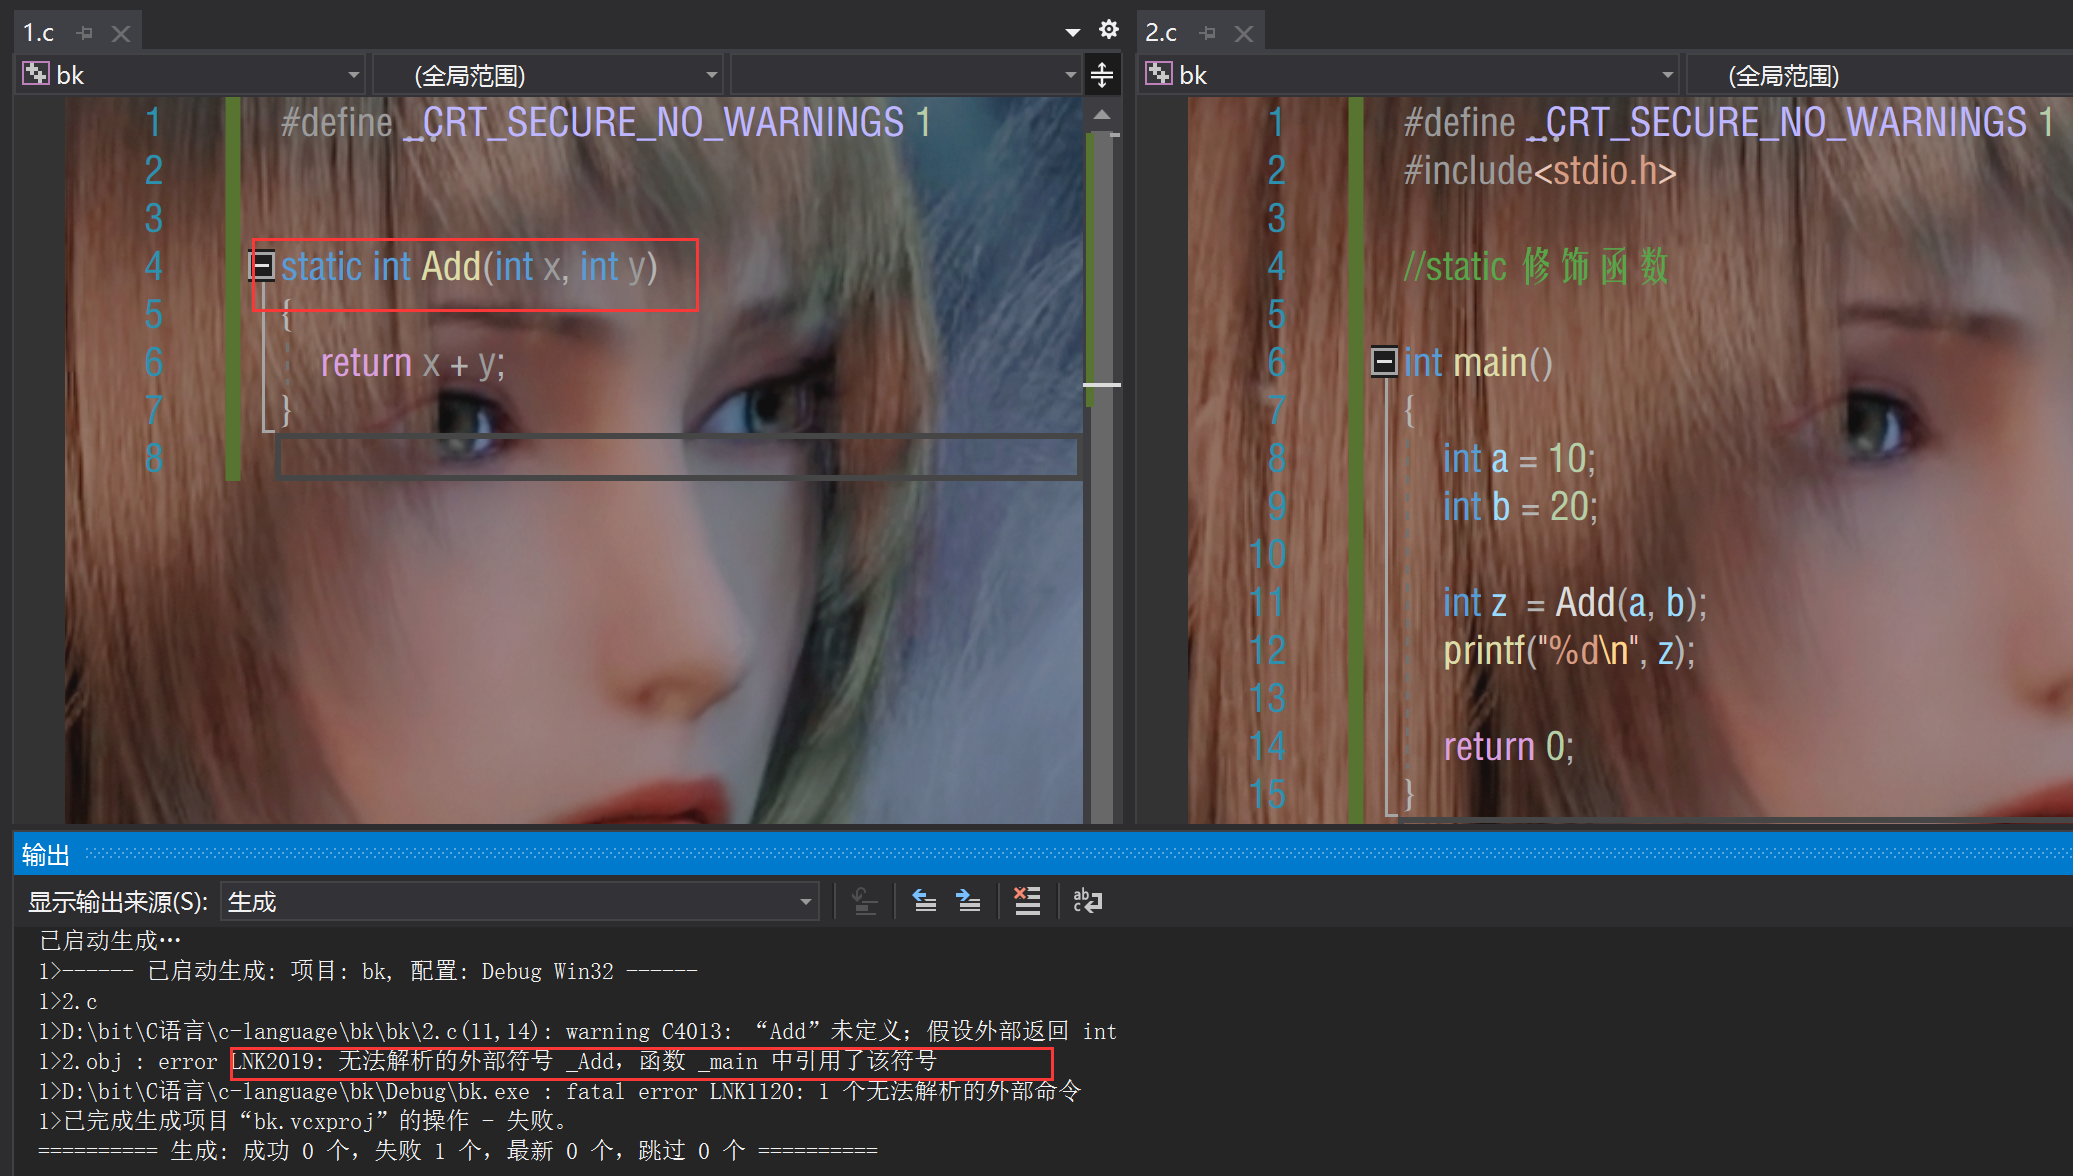Show the tab overflow list arrow
Image resolution: width=2073 pixels, height=1176 pixels.
1073,32
